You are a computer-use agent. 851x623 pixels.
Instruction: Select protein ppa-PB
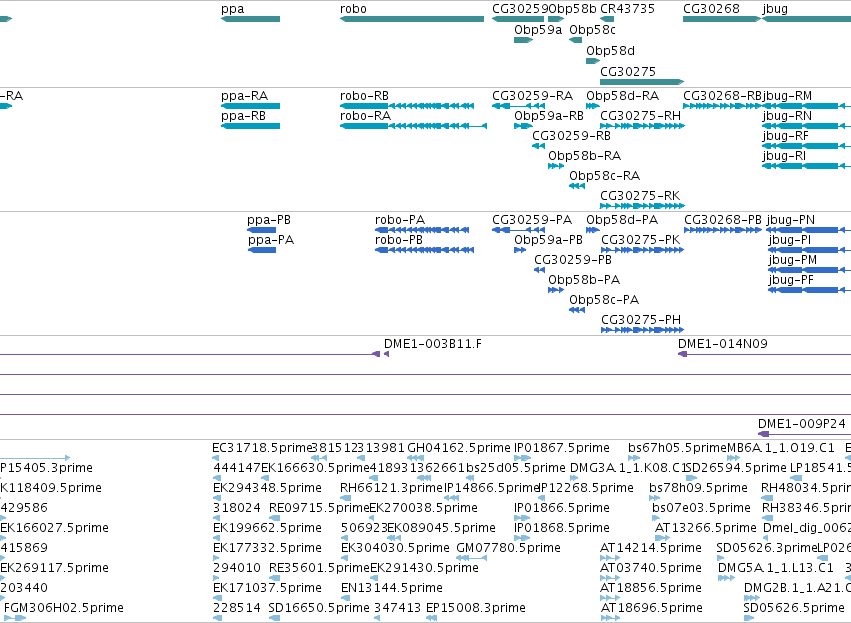click(262, 230)
